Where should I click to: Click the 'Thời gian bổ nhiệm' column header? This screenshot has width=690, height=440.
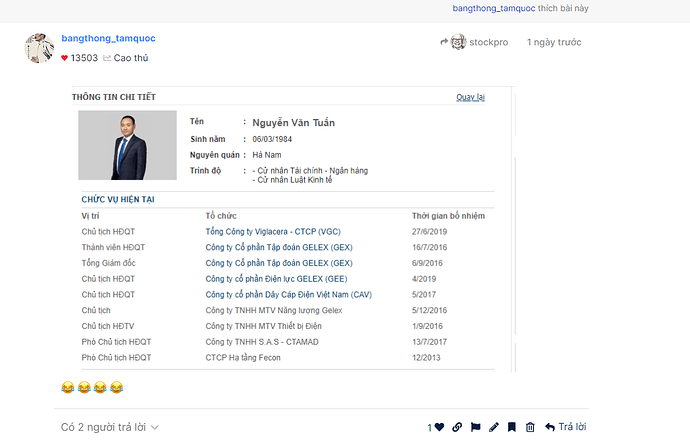coord(448,216)
